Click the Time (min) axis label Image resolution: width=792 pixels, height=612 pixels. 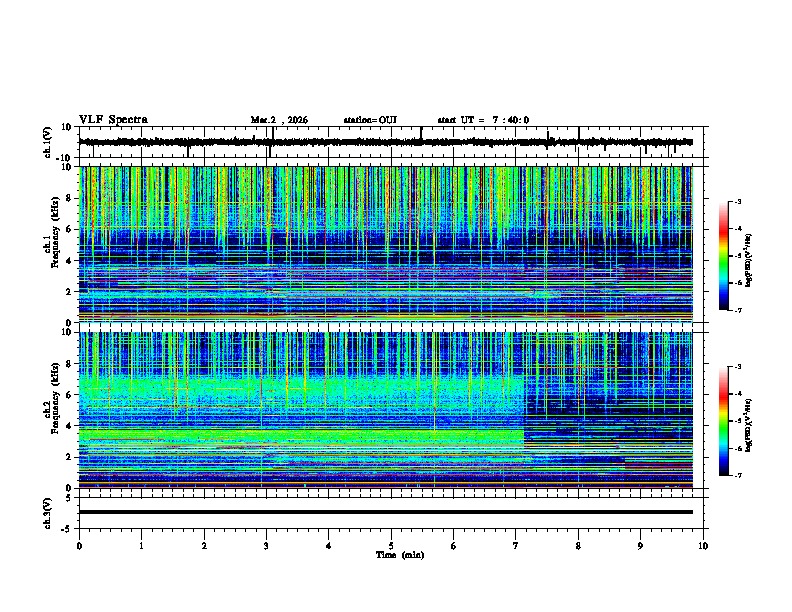400,555
